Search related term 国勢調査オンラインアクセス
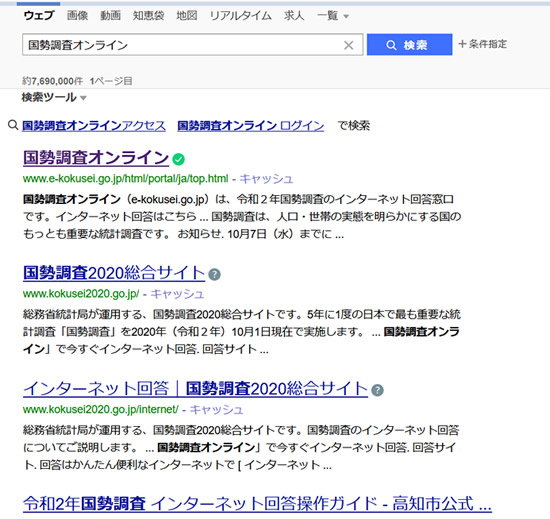Image resolution: width=550 pixels, height=519 pixels. pyautogui.click(x=94, y=126)
